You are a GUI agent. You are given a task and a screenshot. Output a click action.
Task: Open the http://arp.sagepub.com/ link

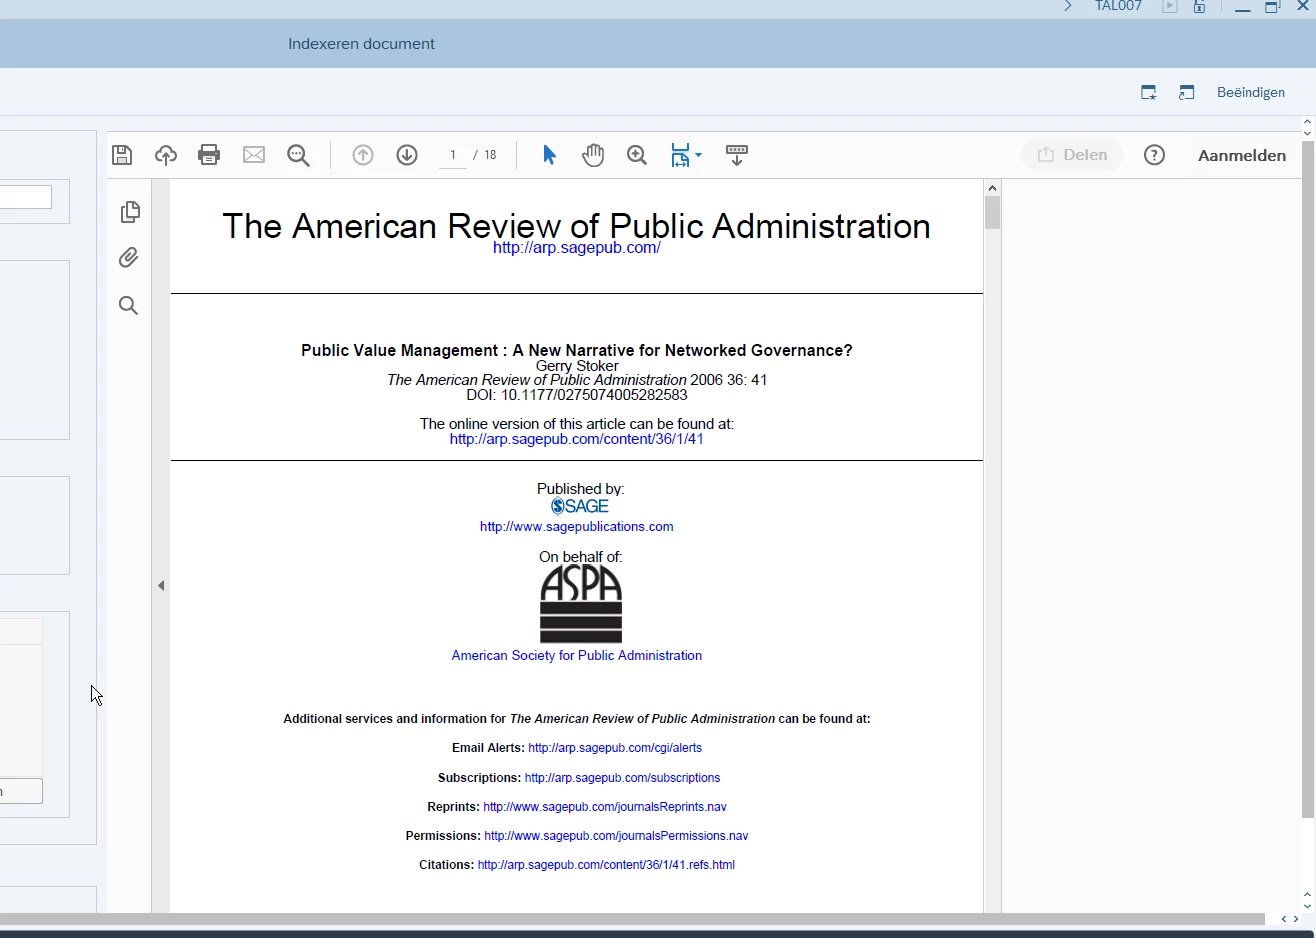tap(577, 248)
